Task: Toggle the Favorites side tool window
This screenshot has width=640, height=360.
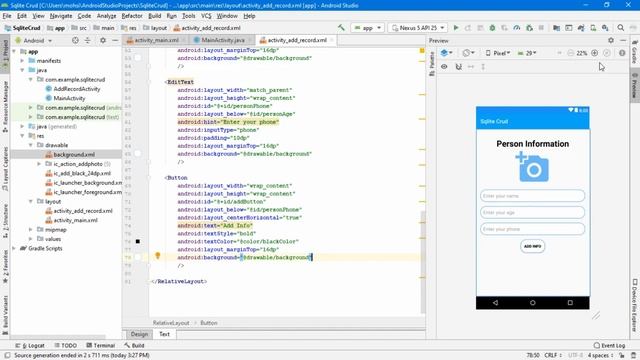Action: click(5, 266)
